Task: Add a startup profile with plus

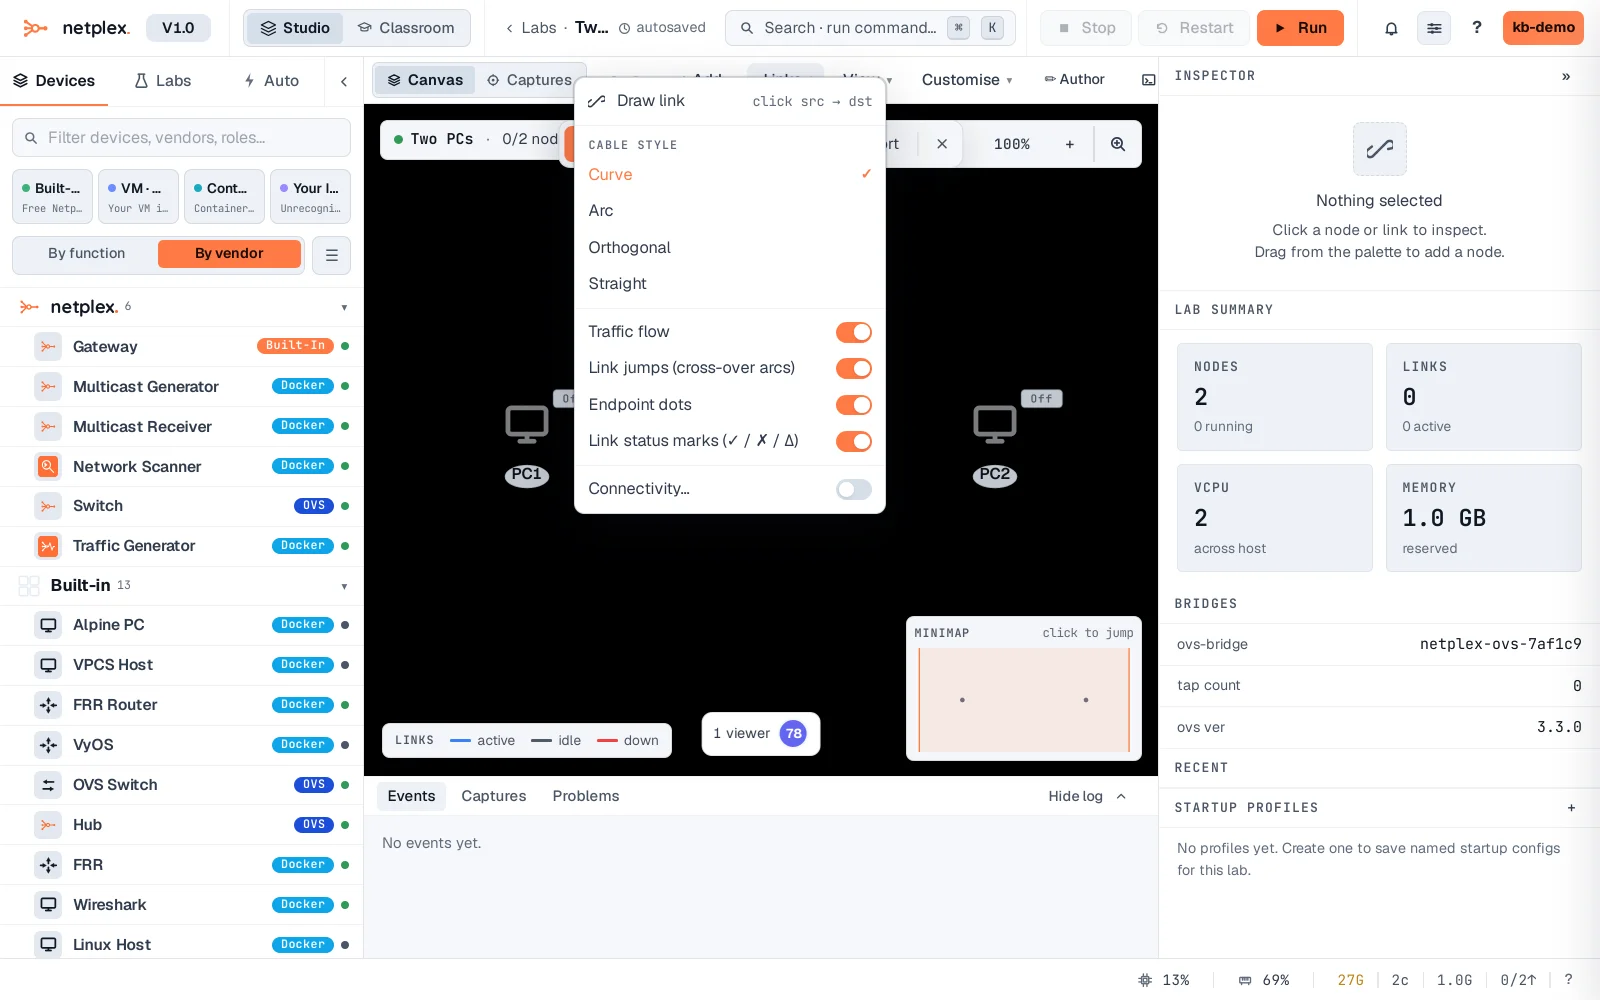Action: click(x=1571, y=808)
